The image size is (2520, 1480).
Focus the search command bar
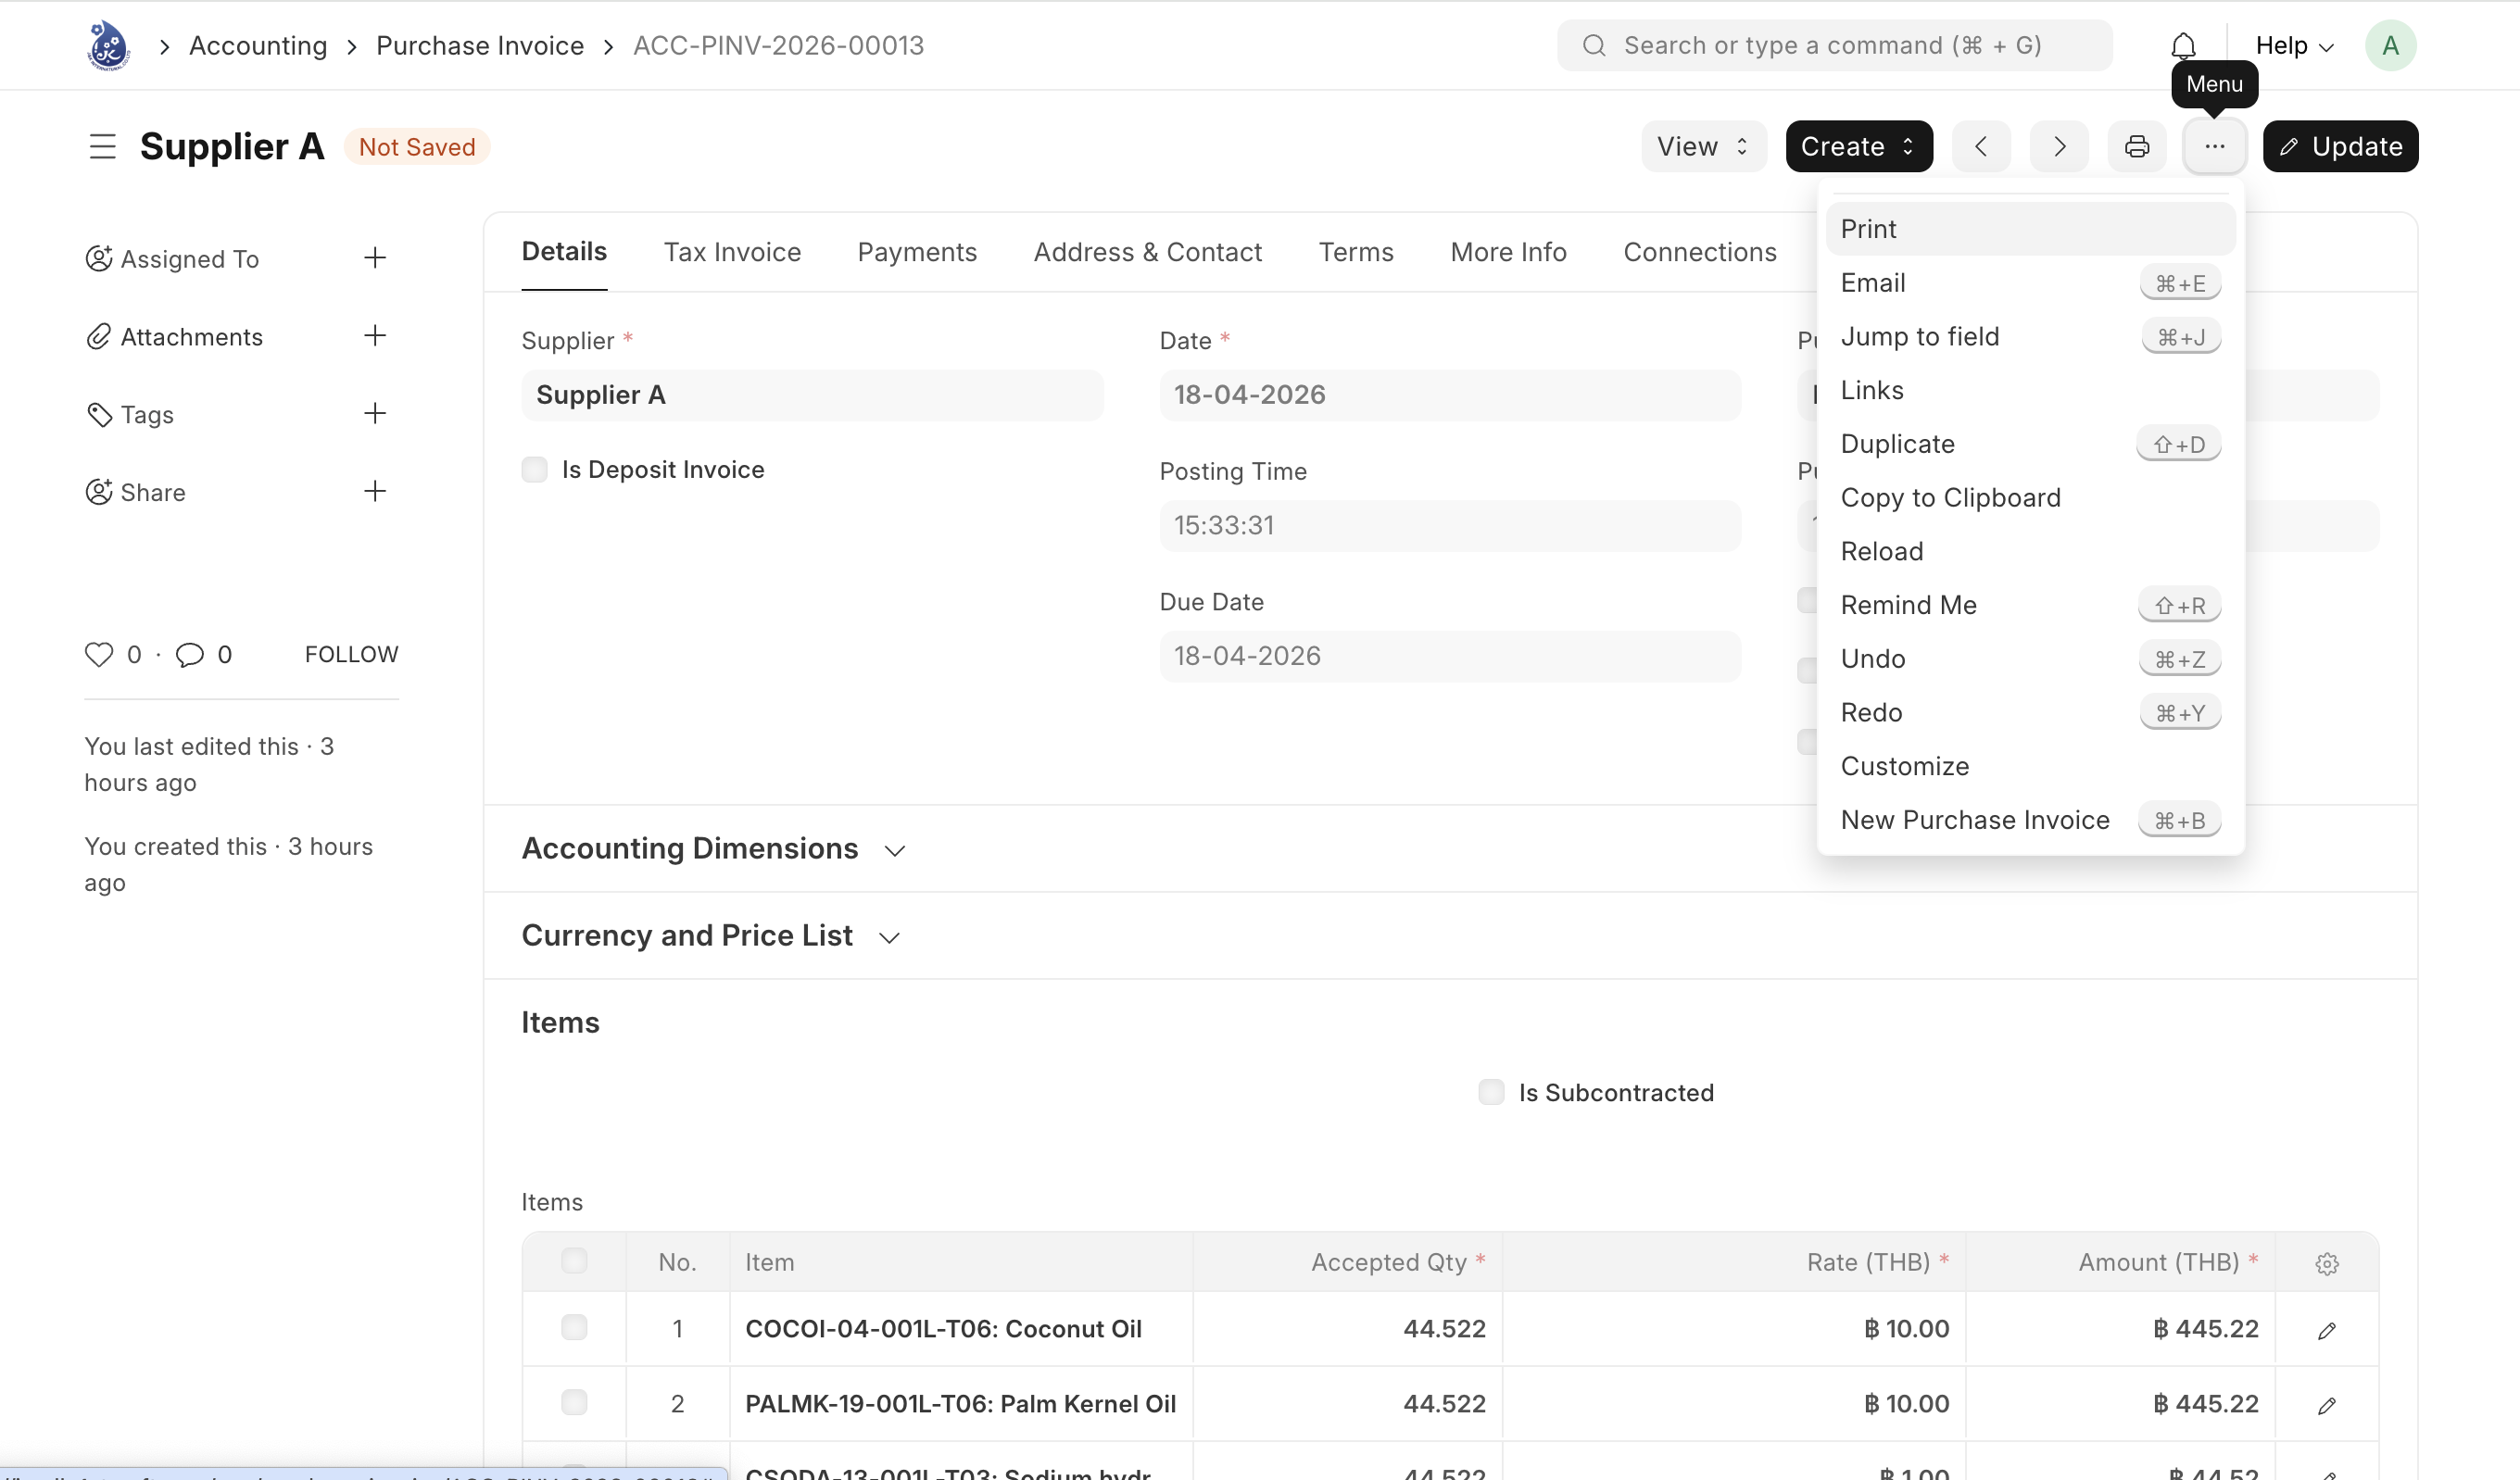1834,46
